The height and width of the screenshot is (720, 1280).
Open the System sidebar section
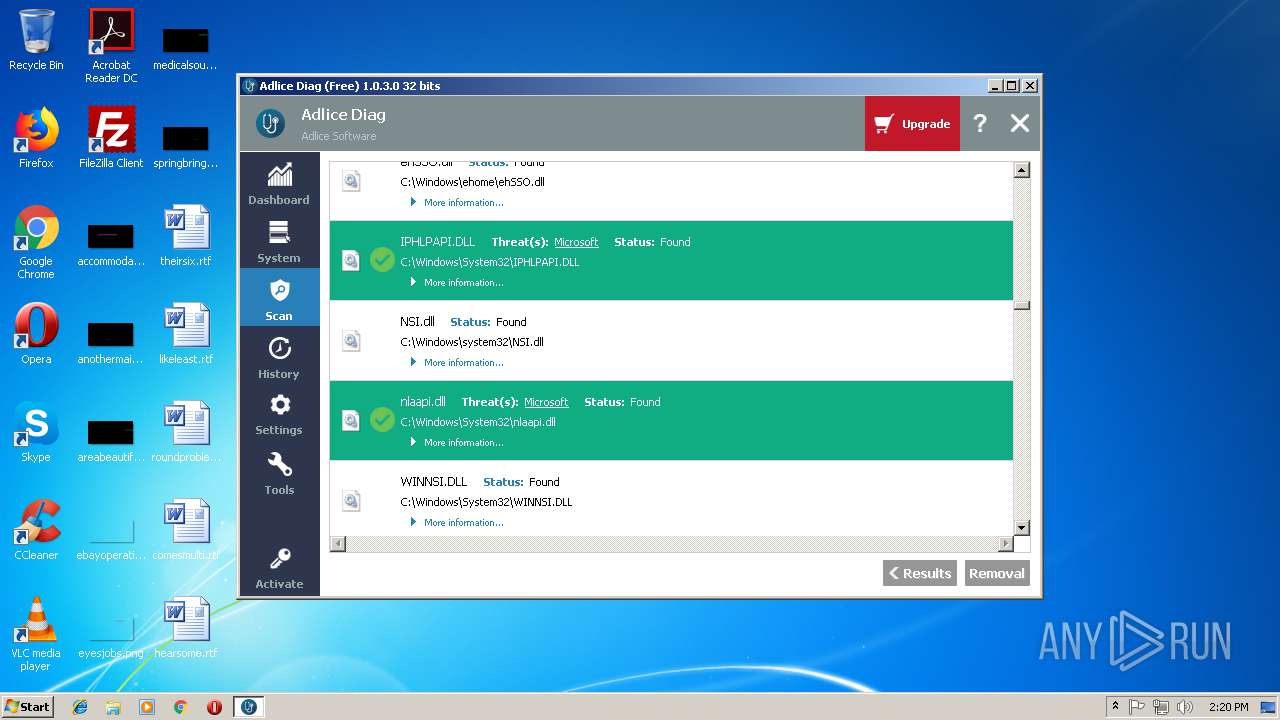coord(279,242)
